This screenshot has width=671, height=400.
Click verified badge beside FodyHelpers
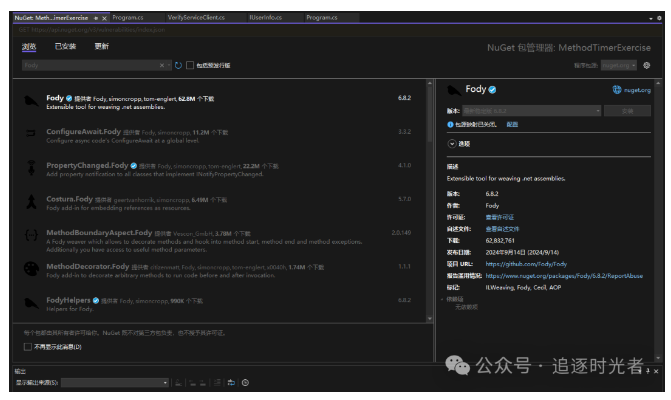pyautogui.click(x=96, y=300)
